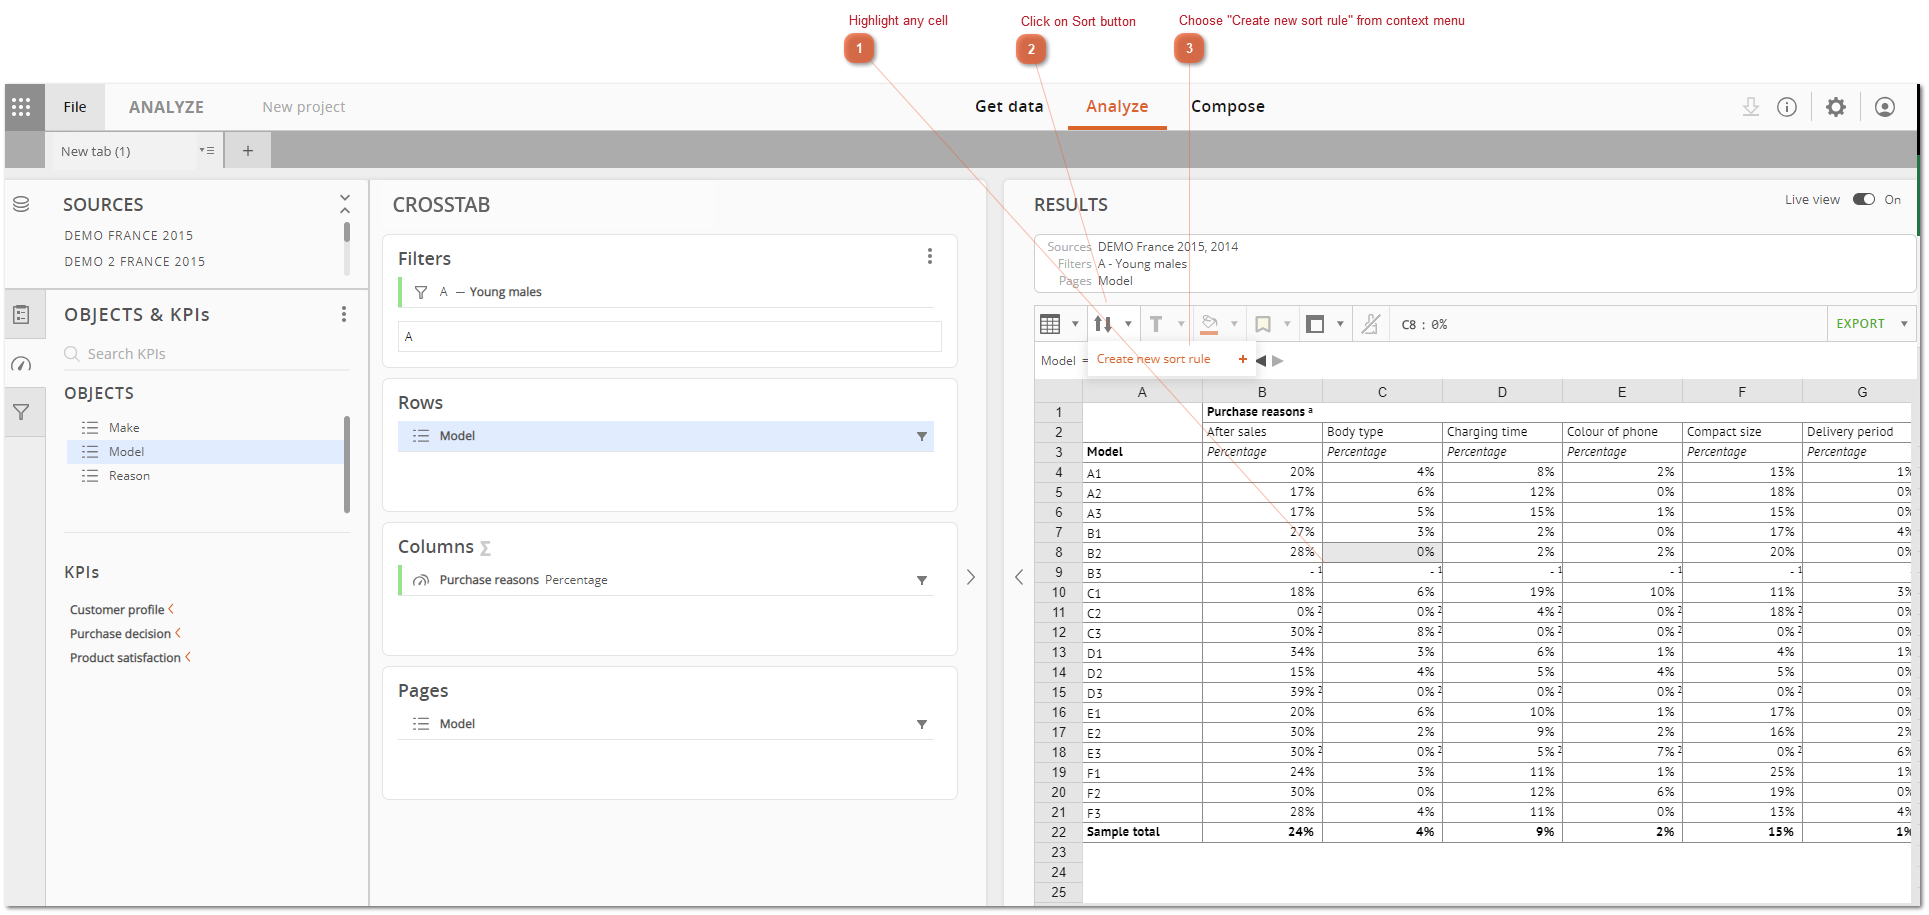Open the Pages Model dropdown arrow
The image size is (1929, 915).
coord(922,724)
